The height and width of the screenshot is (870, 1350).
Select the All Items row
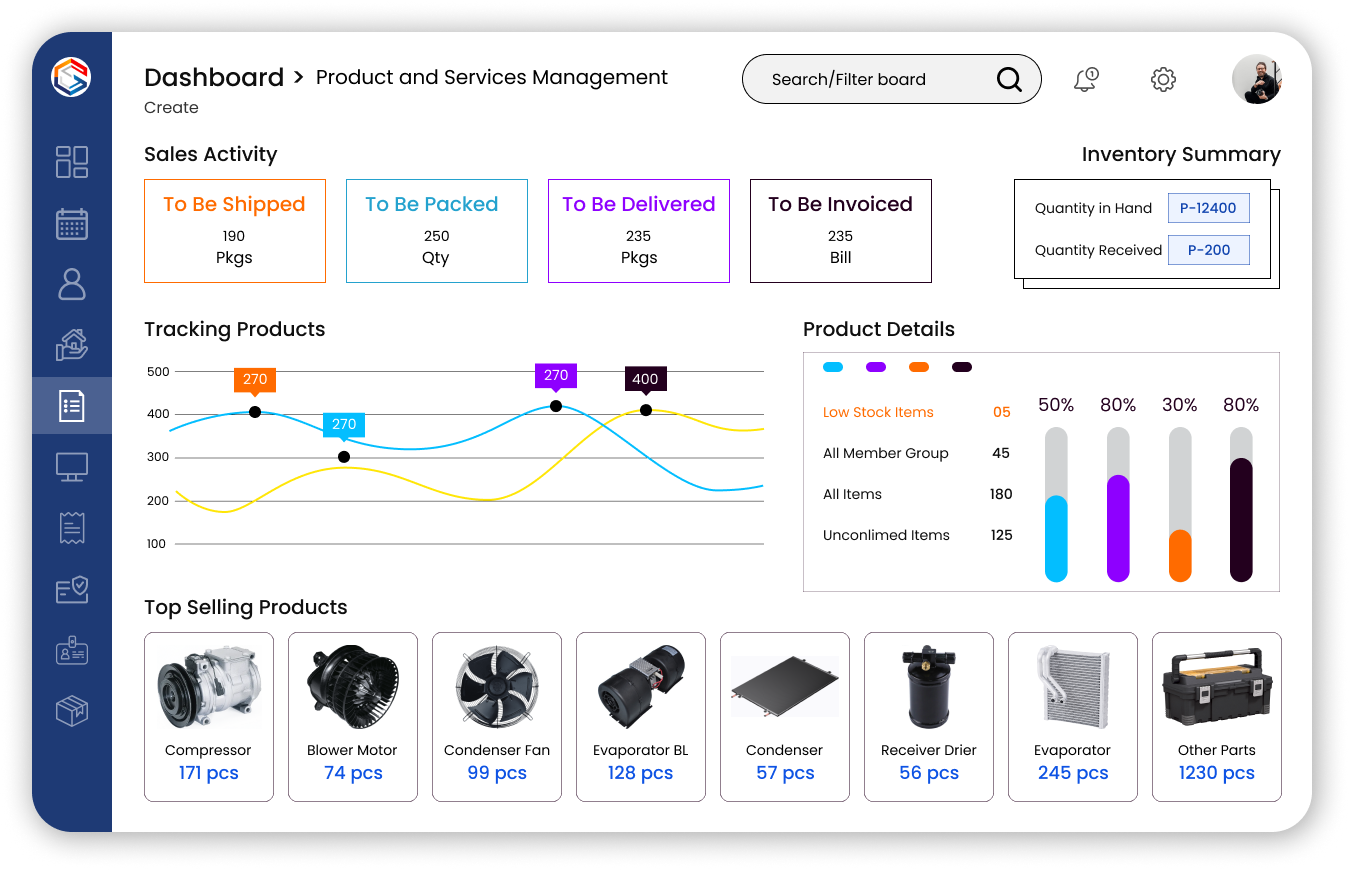tap(917, 494)
